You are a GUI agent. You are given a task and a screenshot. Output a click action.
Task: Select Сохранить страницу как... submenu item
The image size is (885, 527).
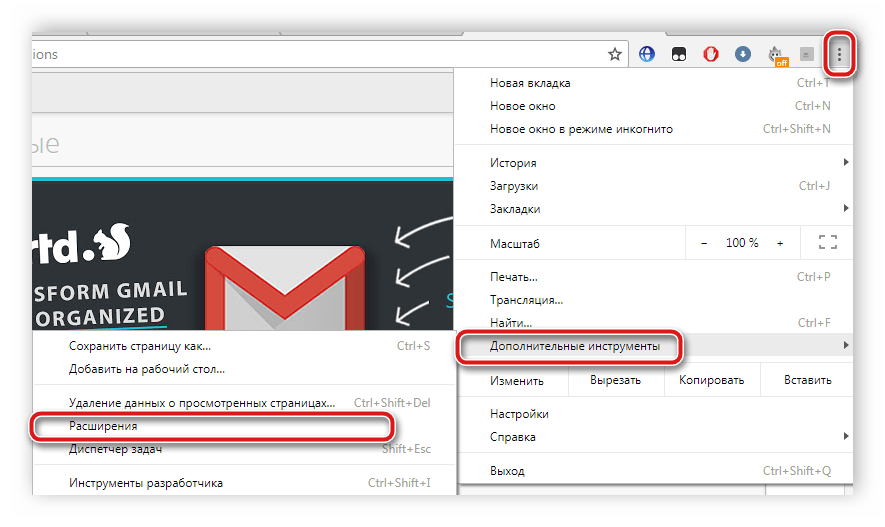click(x=244, y=346)
